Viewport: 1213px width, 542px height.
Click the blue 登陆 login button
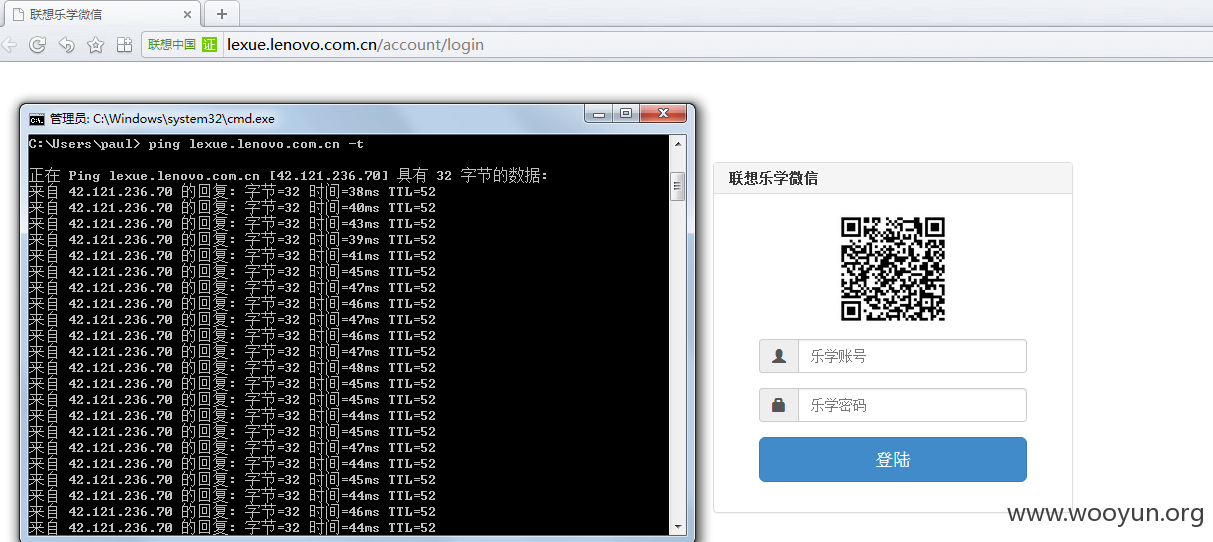[x=893, y=460]
